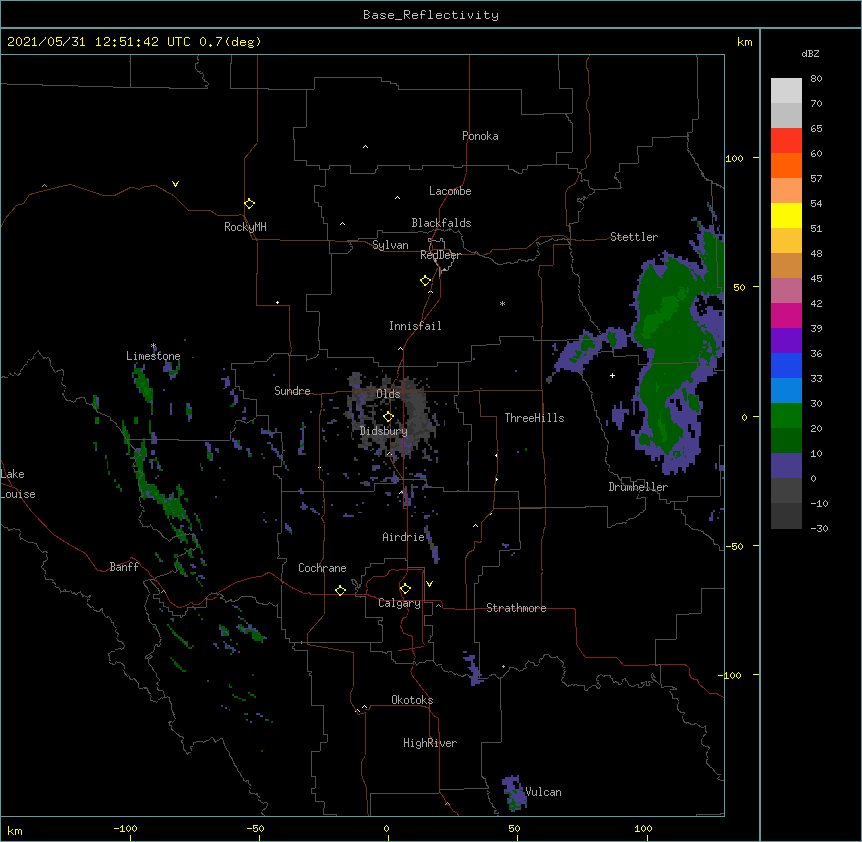Screen dimensions: 862x842
Task: Select the royal blue swatch above 33 dBZ
Action: [x=786, y=365]
